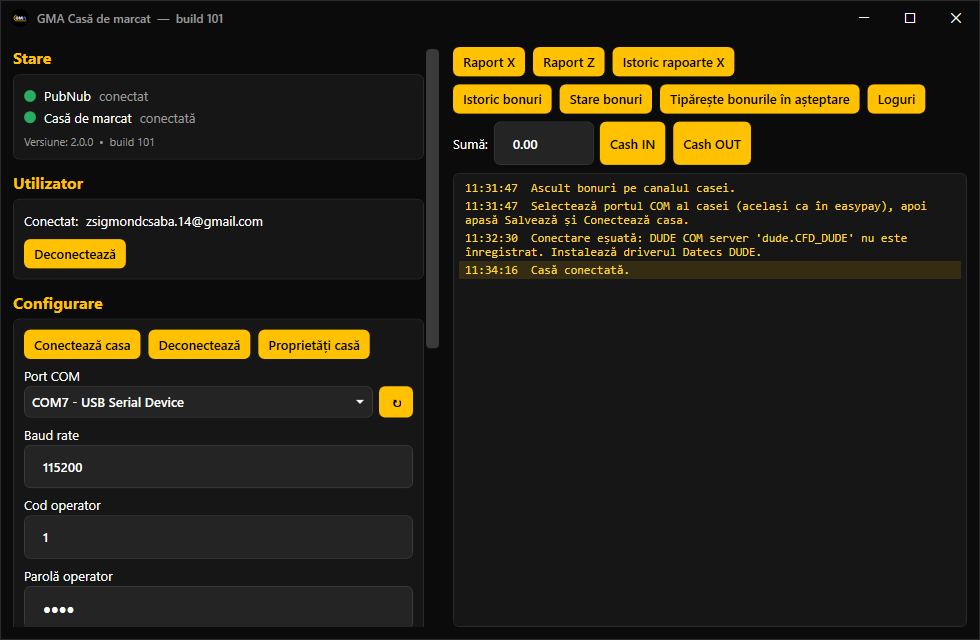Open the Port COM dropdown
This screenshot has height=640, width=980.
[198, 402]
